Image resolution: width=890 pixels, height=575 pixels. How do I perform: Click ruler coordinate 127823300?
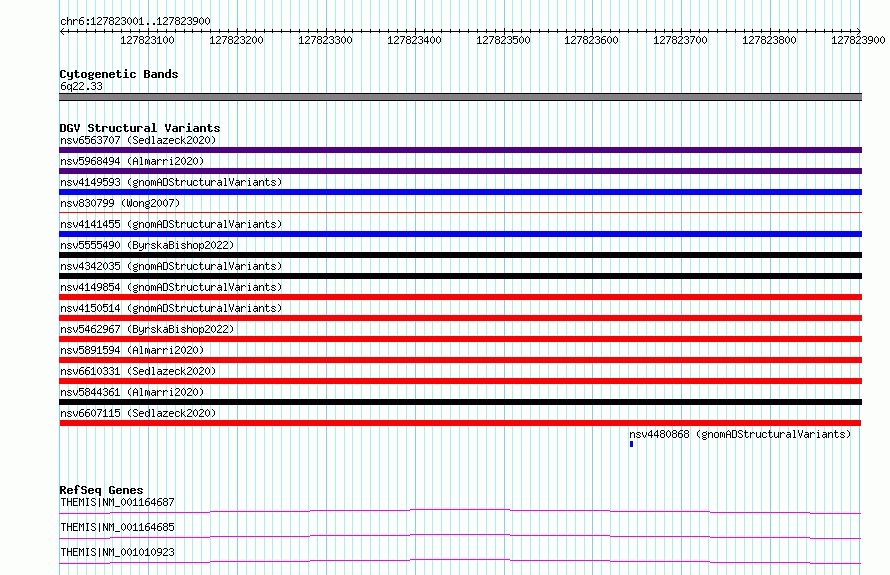point(325,40)
